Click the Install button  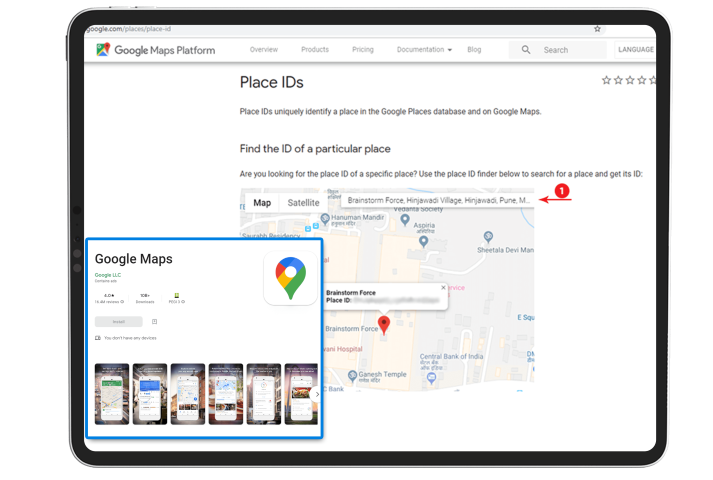(x=119, y=322)
